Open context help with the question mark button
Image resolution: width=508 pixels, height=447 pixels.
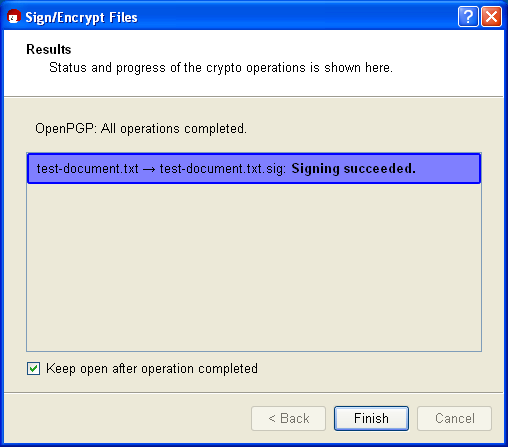tap(468, 17)
